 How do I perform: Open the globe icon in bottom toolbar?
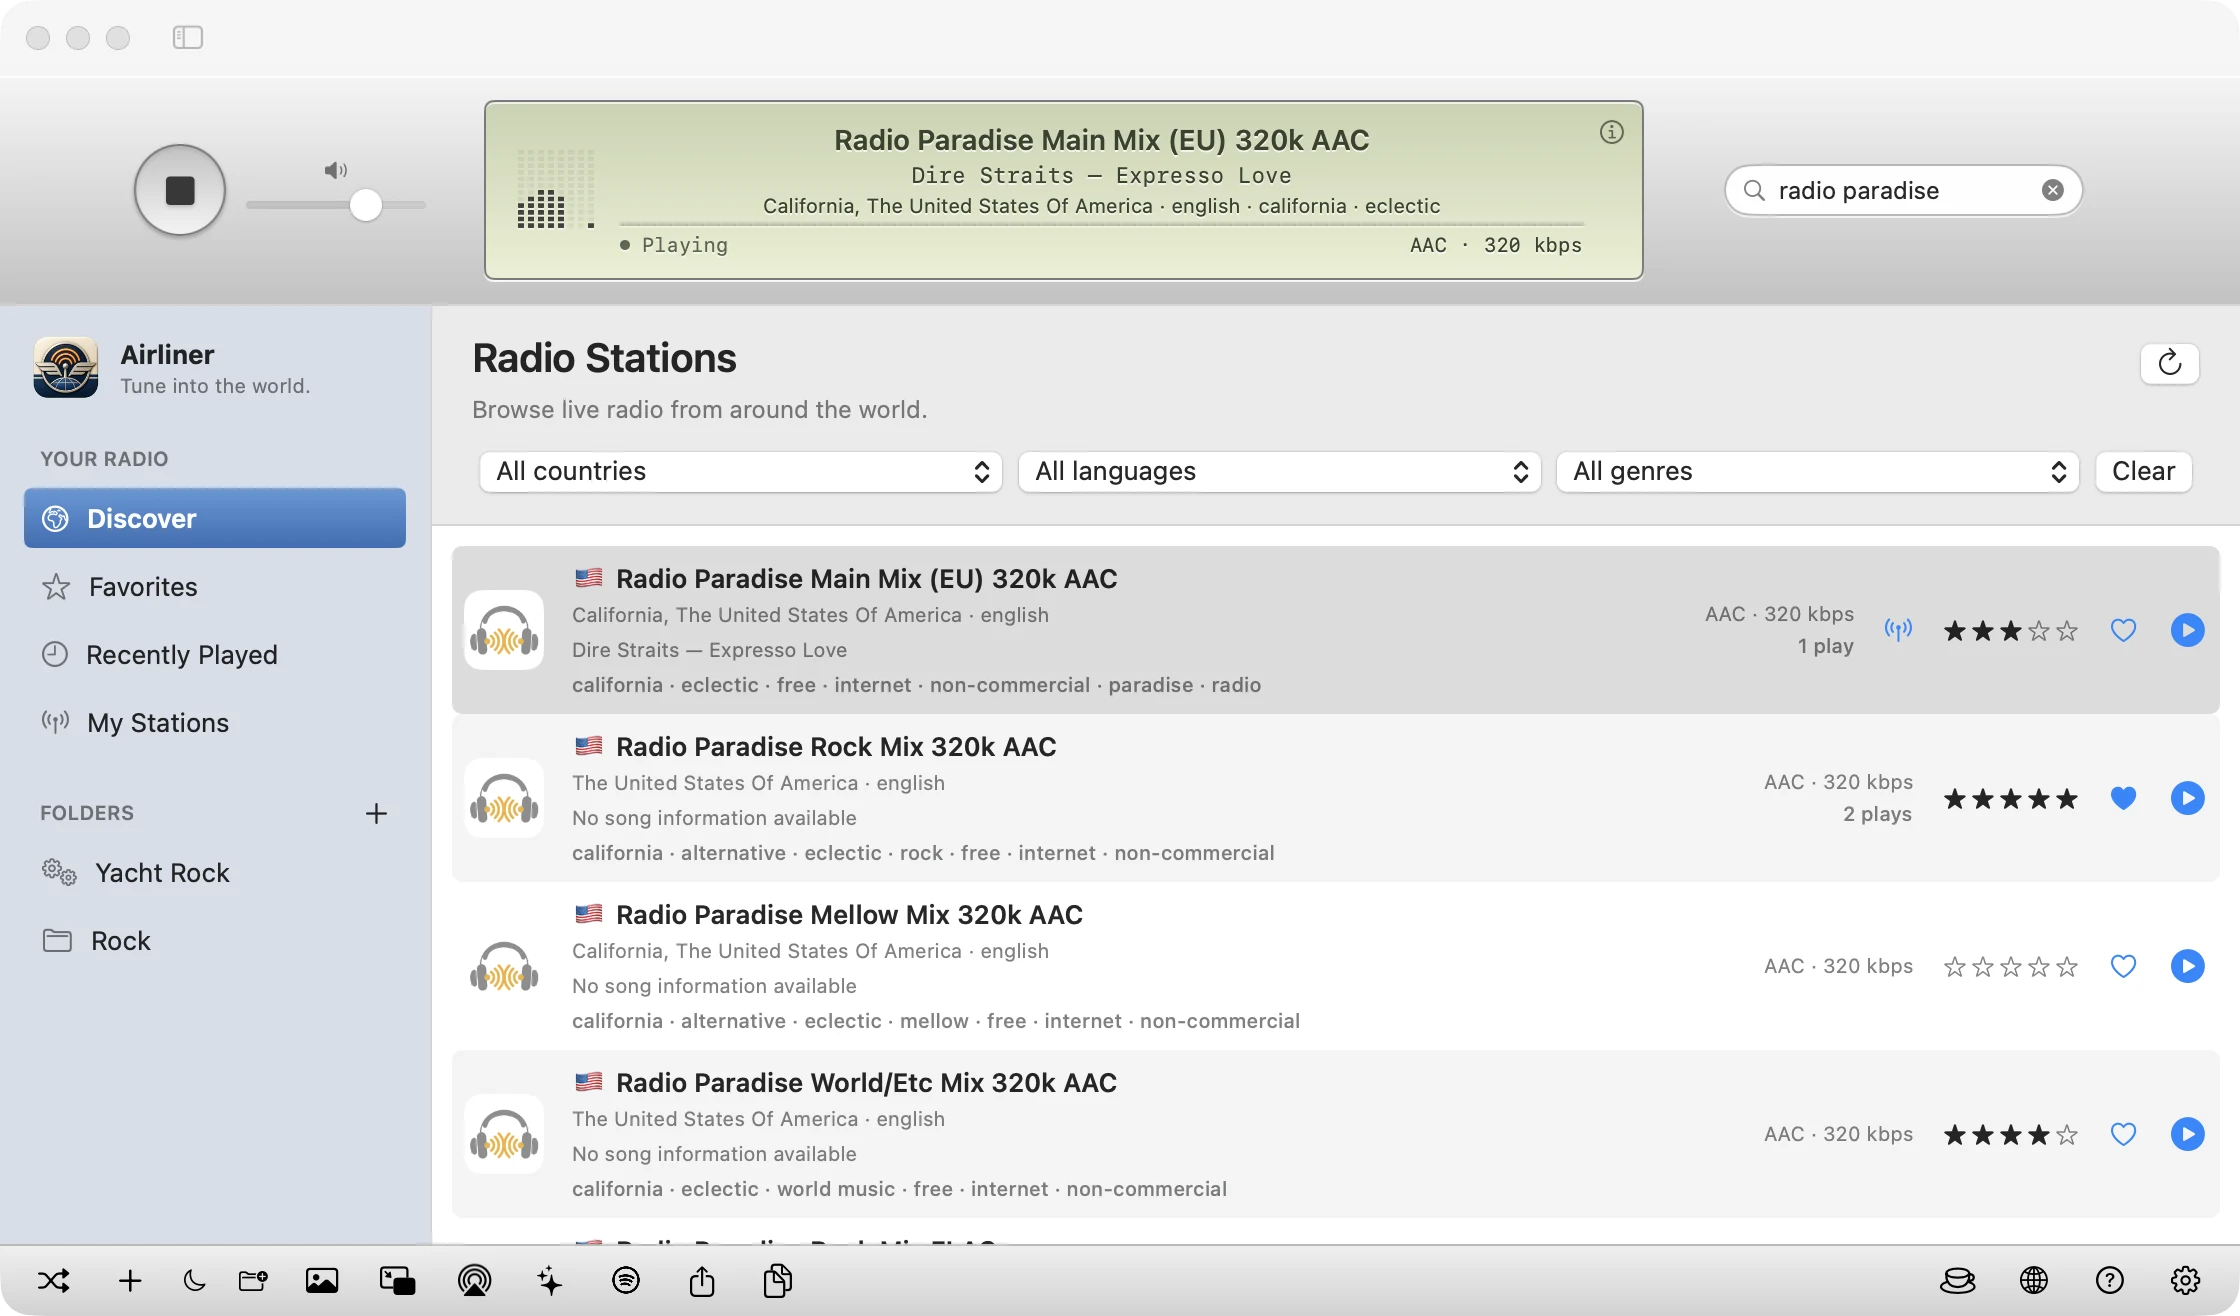pos(2033,1280)
